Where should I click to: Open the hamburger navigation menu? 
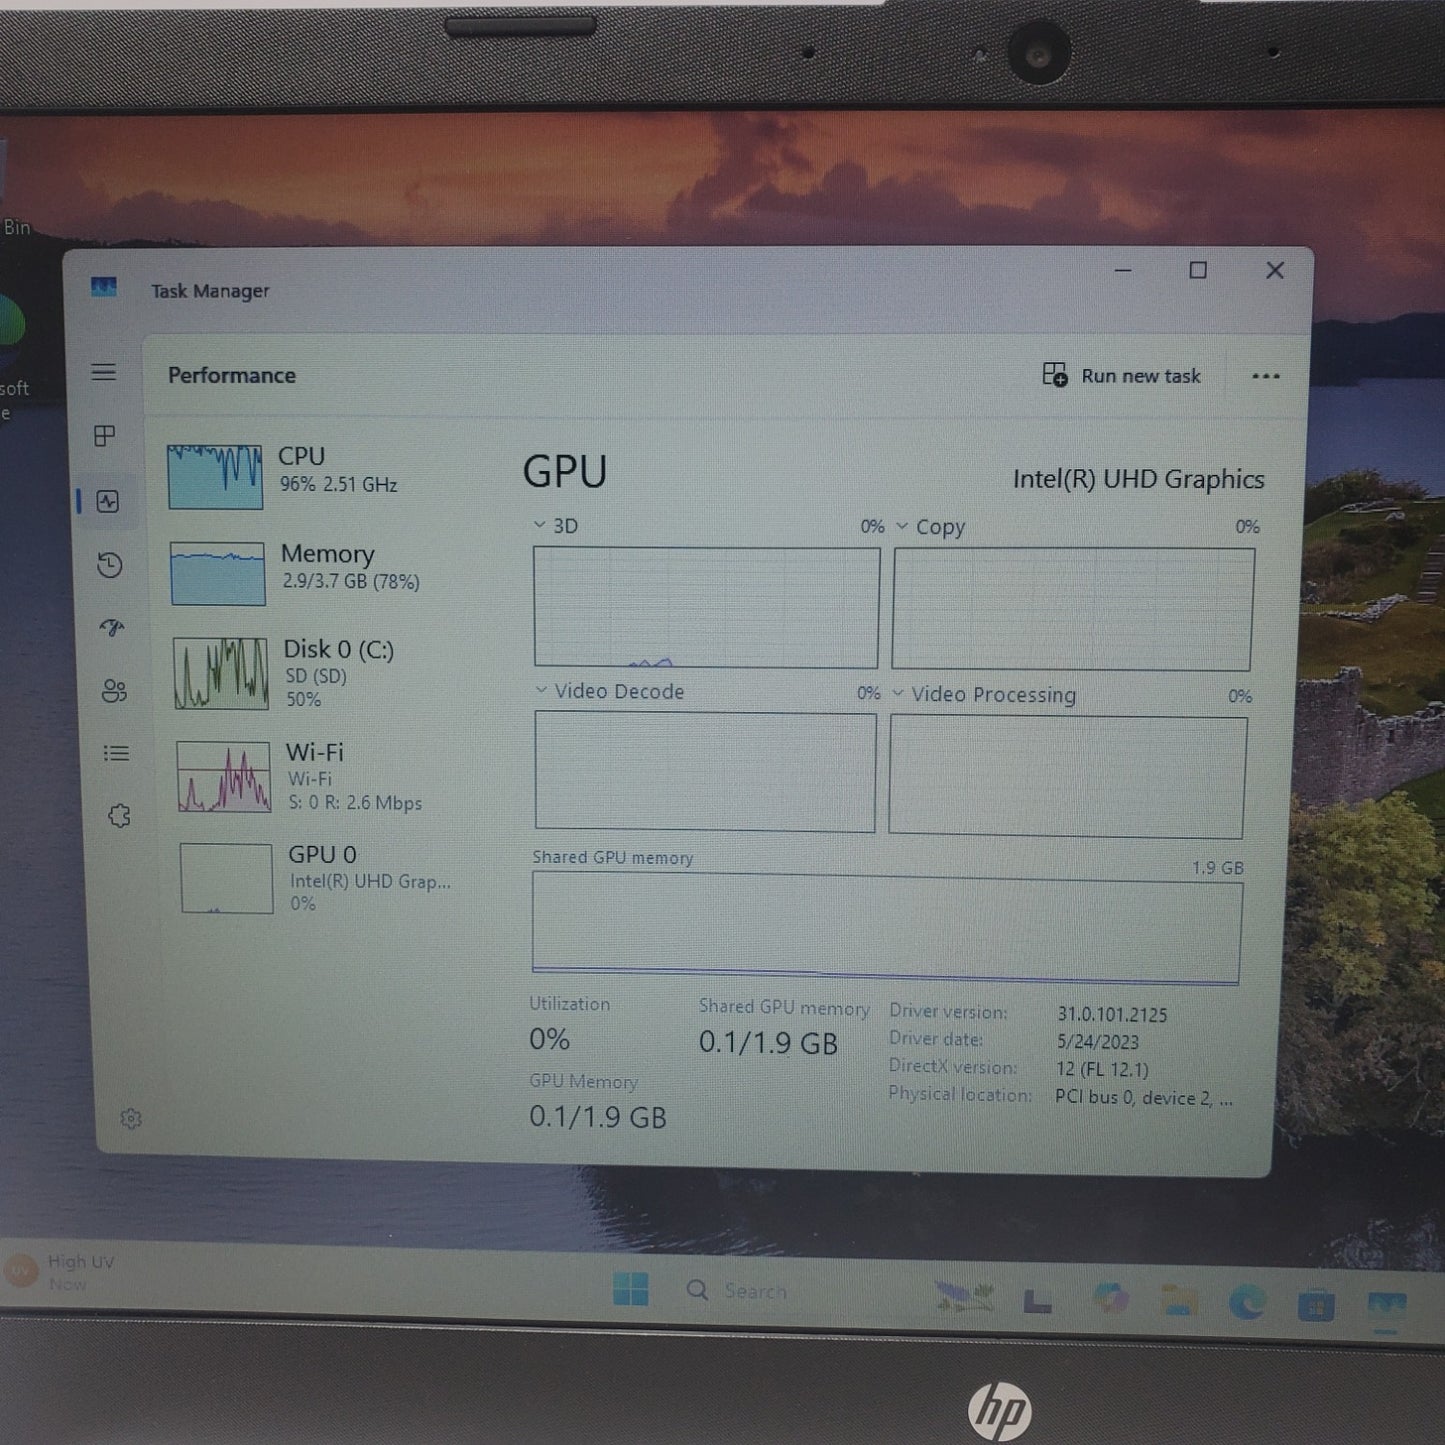[104, 372]
